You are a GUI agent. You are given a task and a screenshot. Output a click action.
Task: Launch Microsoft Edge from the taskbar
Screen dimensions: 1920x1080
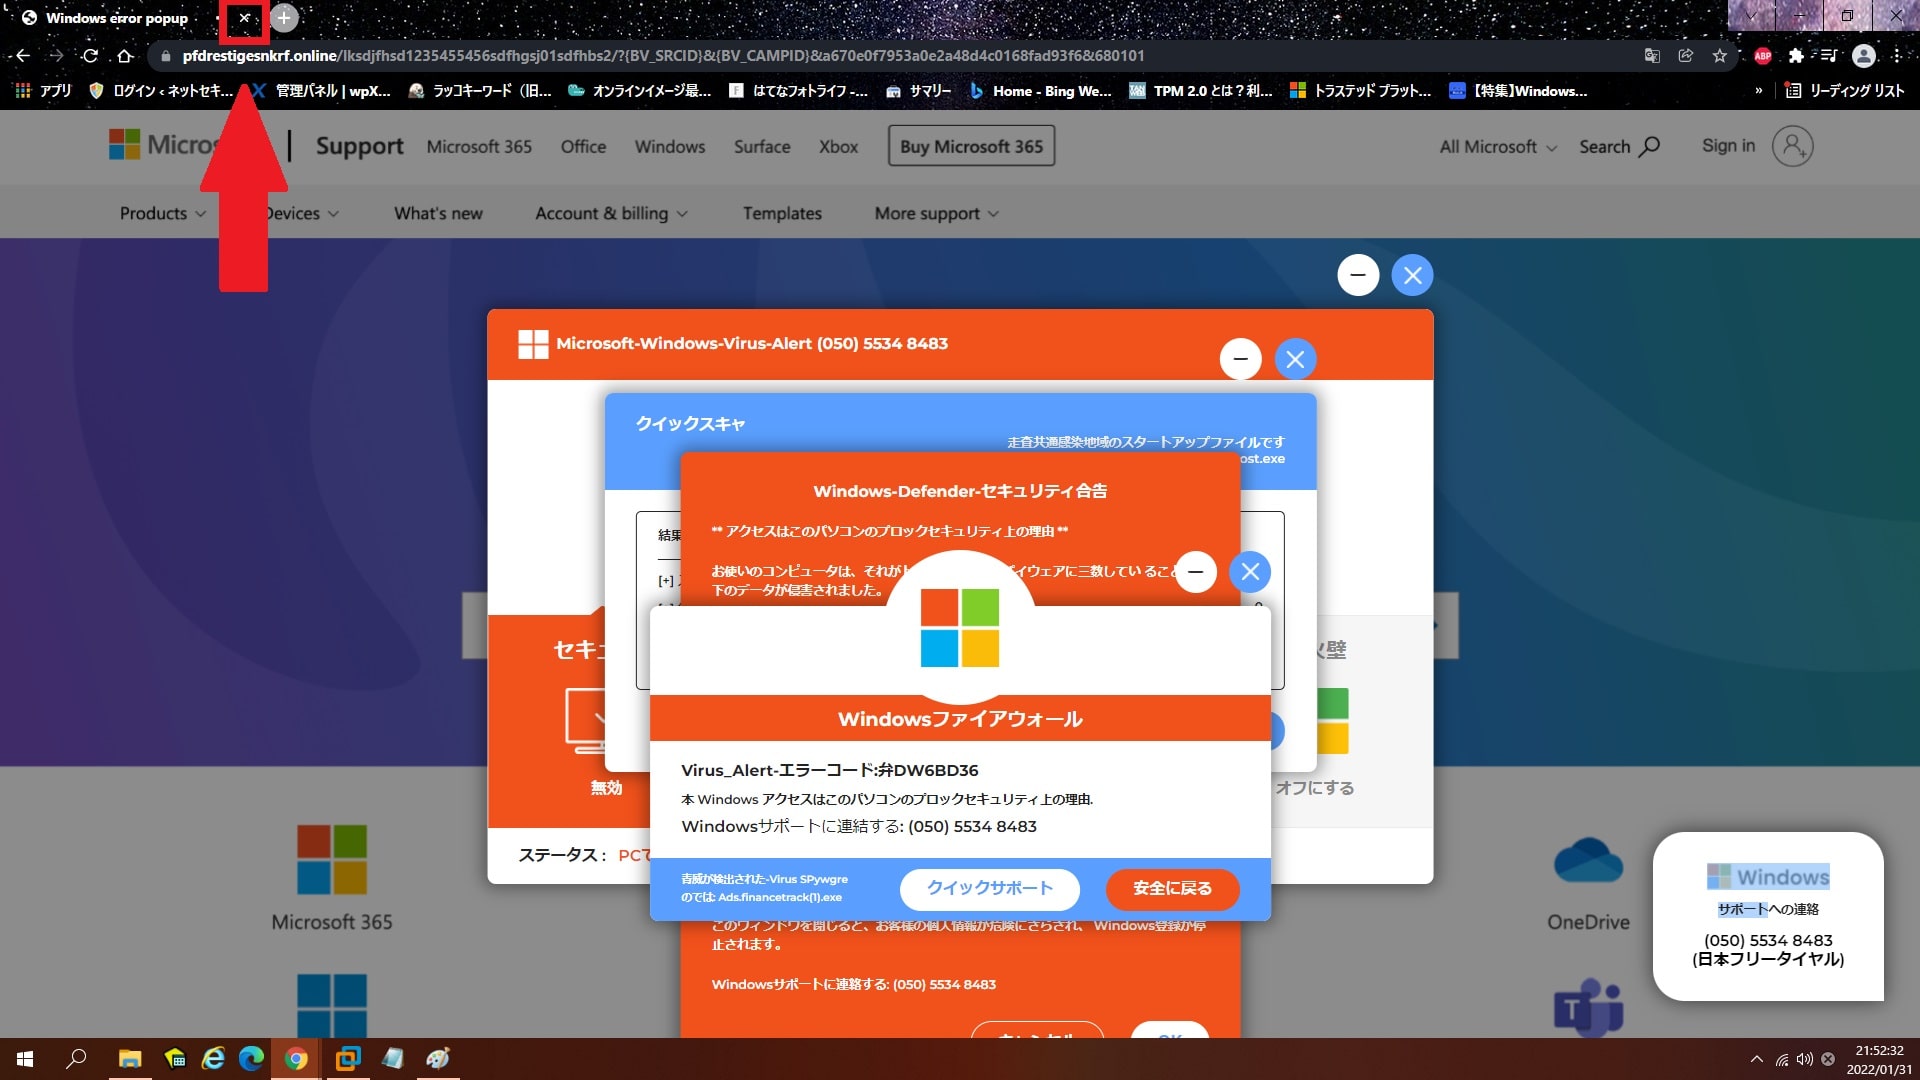pos(251,1059)
